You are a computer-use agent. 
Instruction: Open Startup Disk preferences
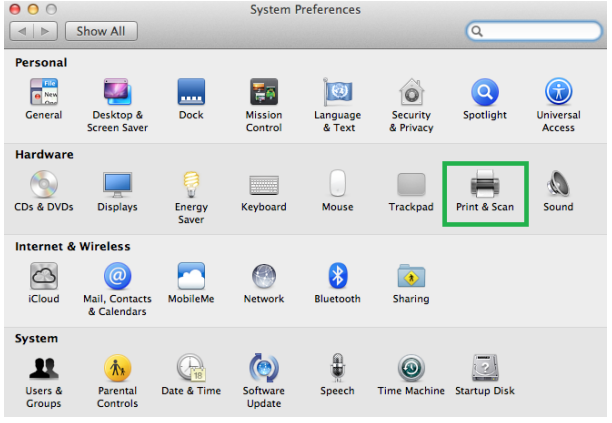pyautogui.click(x=484, y=369)
